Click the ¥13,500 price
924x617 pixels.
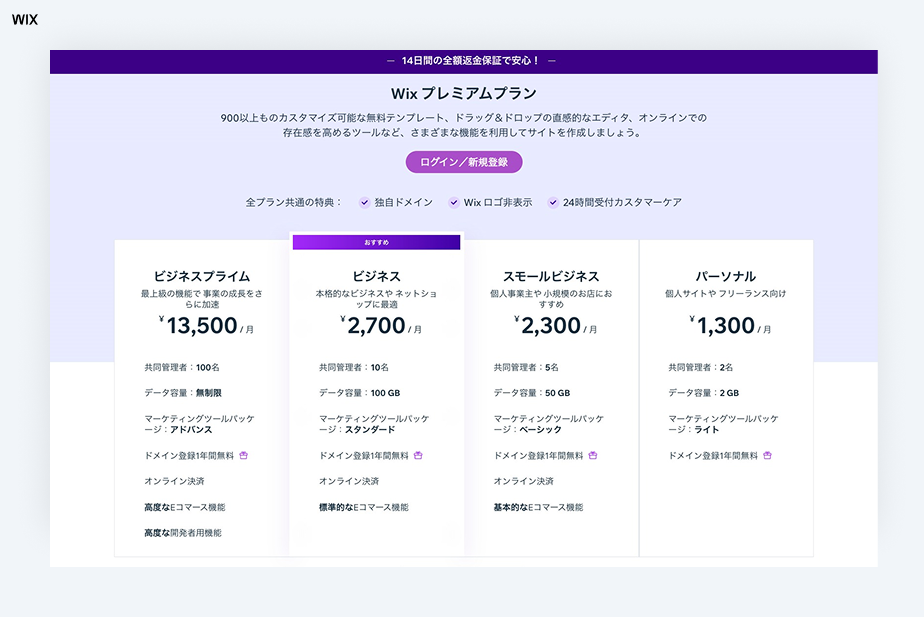[206, 325]
